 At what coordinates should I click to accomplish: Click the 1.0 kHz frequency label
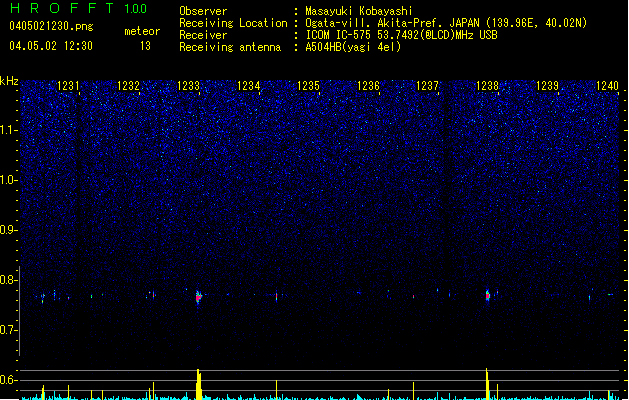pos(9,180)
